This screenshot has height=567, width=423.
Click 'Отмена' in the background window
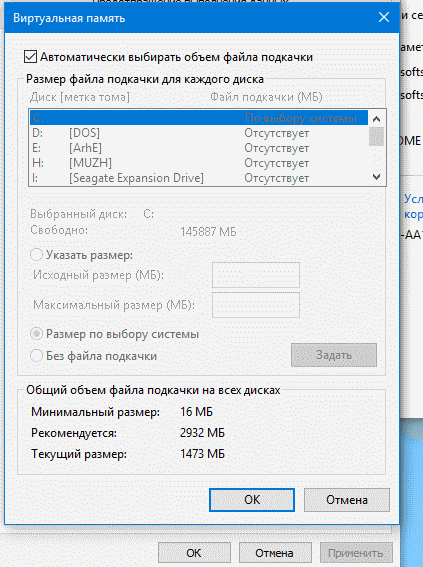274,553
